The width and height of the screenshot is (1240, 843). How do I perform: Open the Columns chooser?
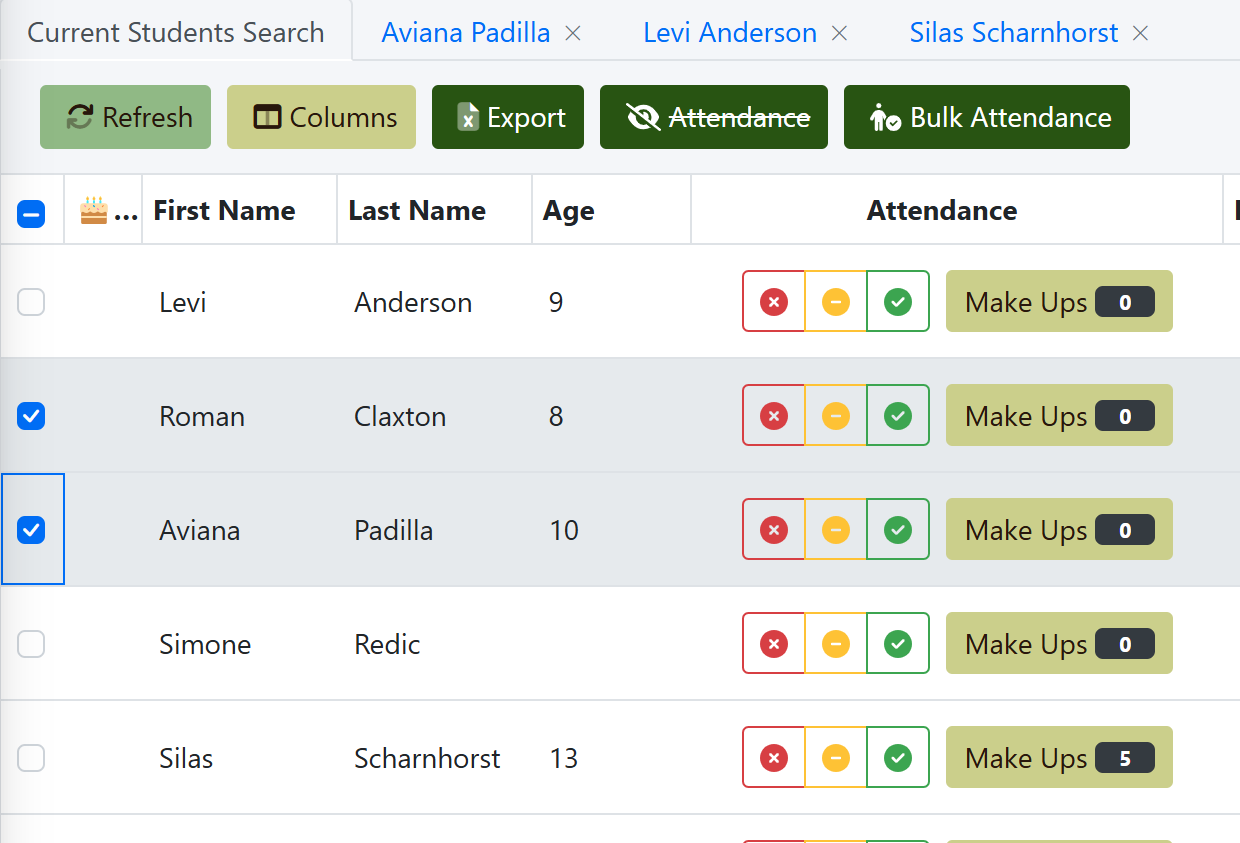(321, 117)
